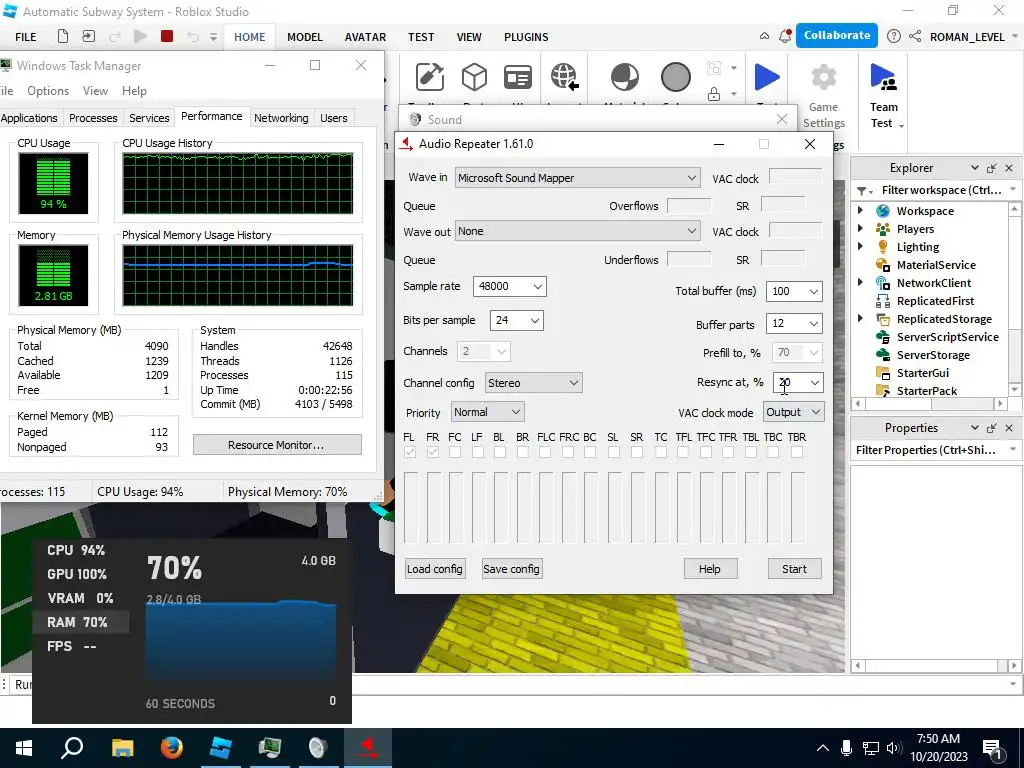
Task: Expand the Workspace tree node arrow
Action: point(861,210)
